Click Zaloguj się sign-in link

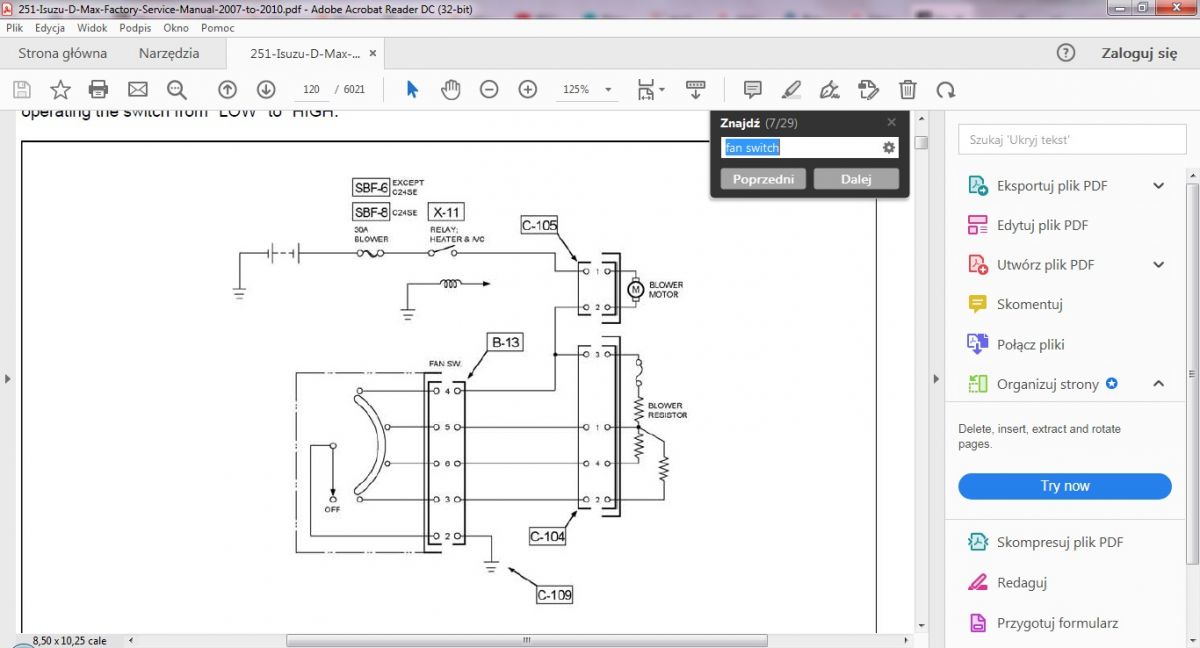(x=1139, y=53)
